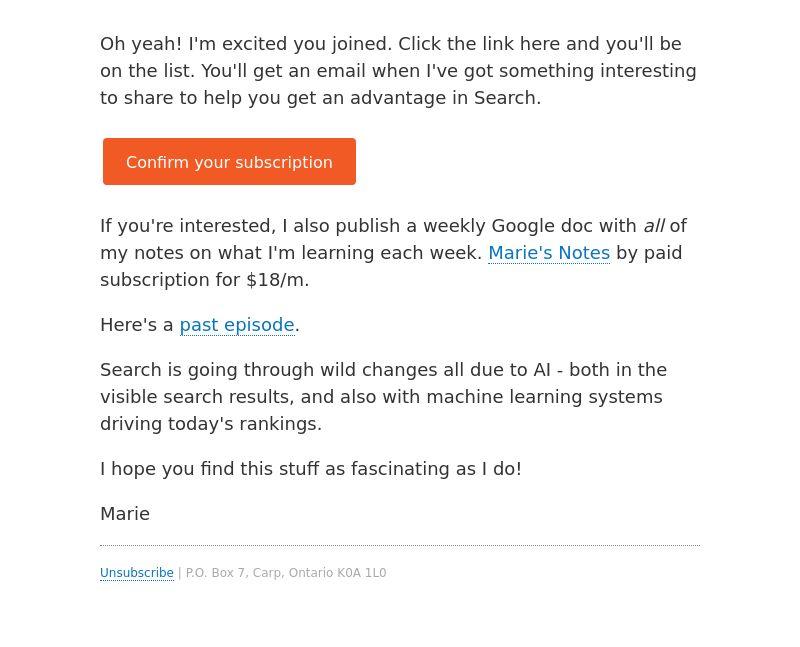This screenshot has height=647, width=800.
Task: Open the Marie's Notes link
Action: coord(549,253)
